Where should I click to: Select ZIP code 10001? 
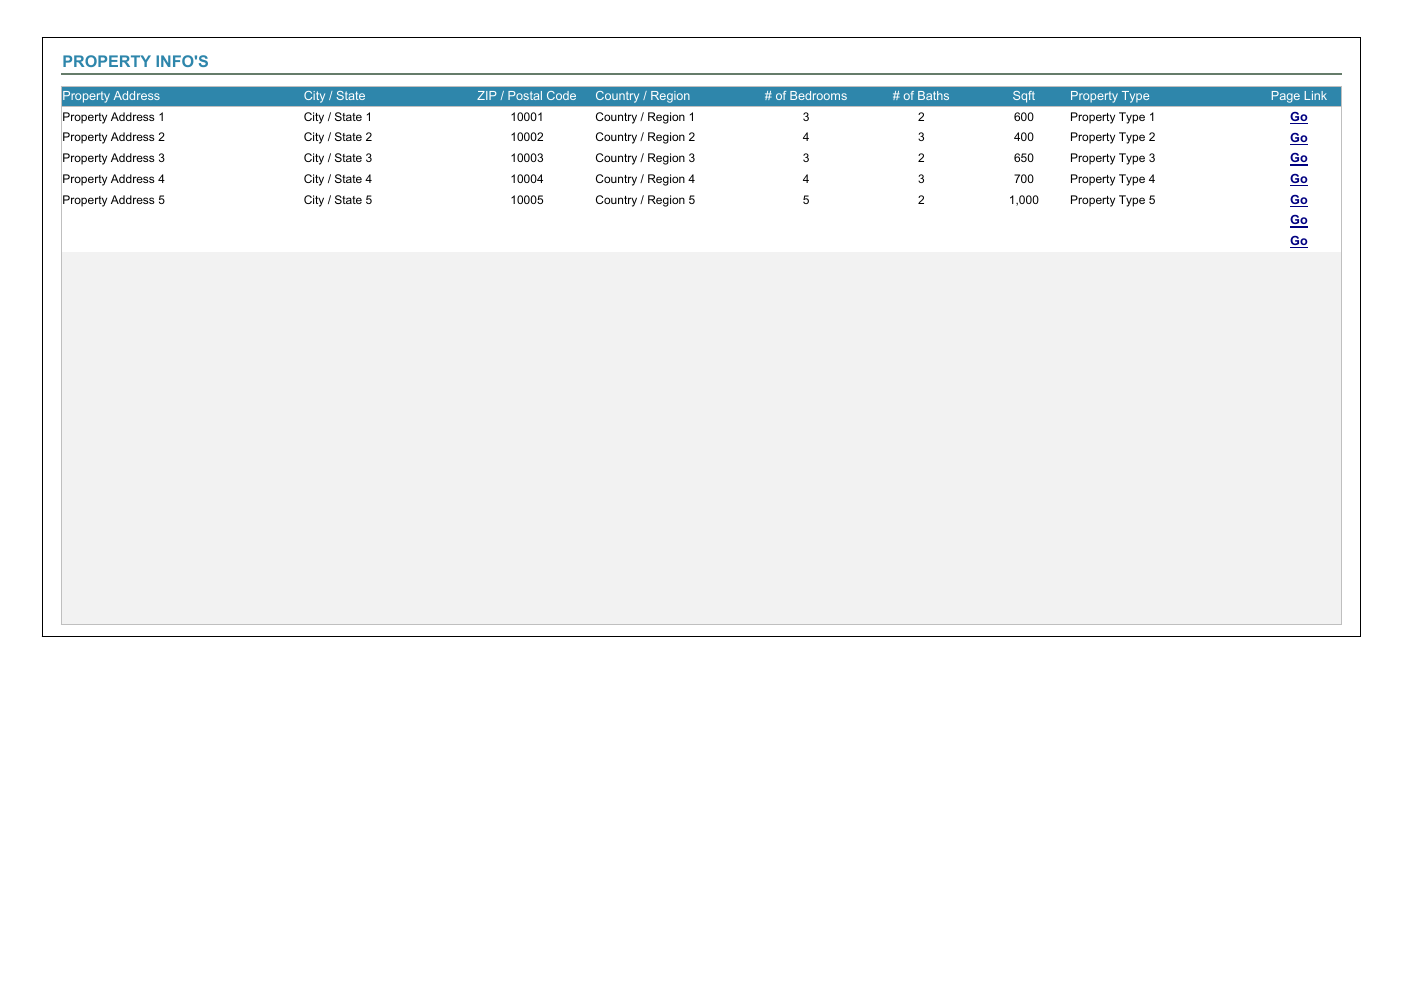click(x=527, y=117)
